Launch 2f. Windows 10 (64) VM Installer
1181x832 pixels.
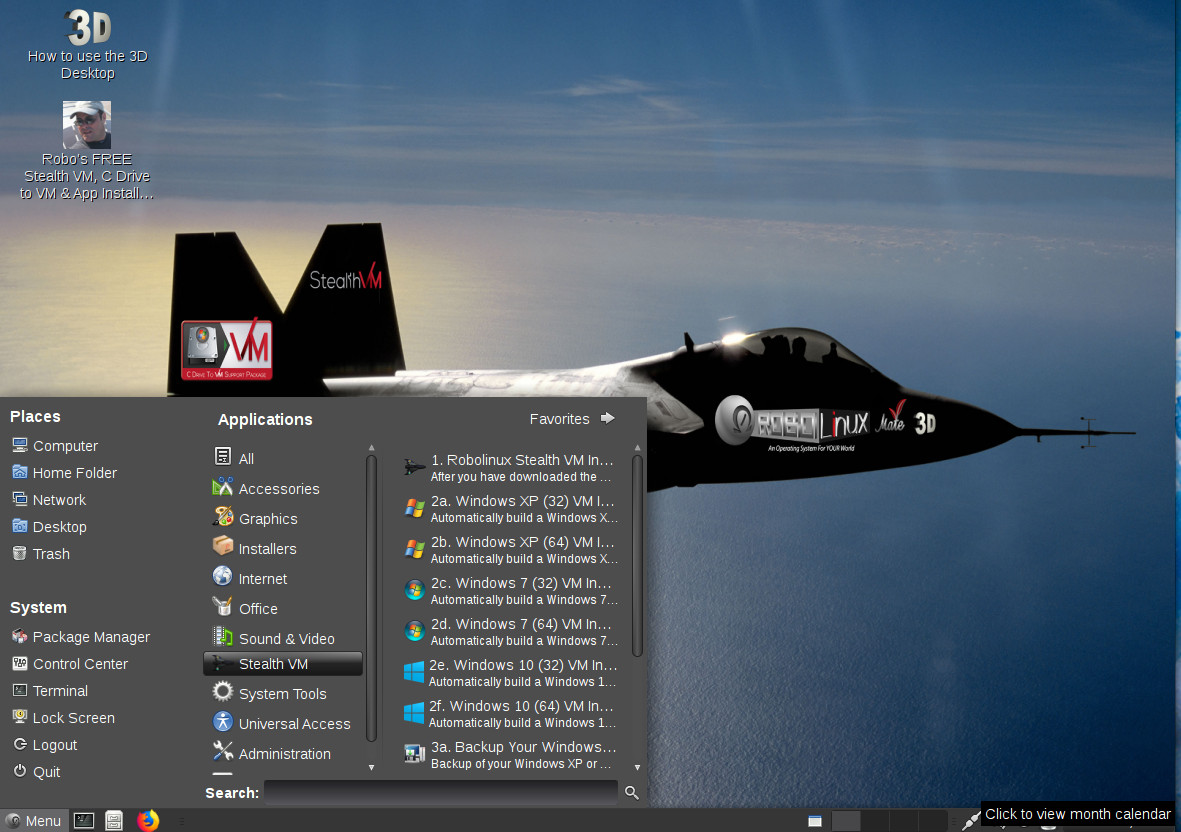[x=511, y=714]
